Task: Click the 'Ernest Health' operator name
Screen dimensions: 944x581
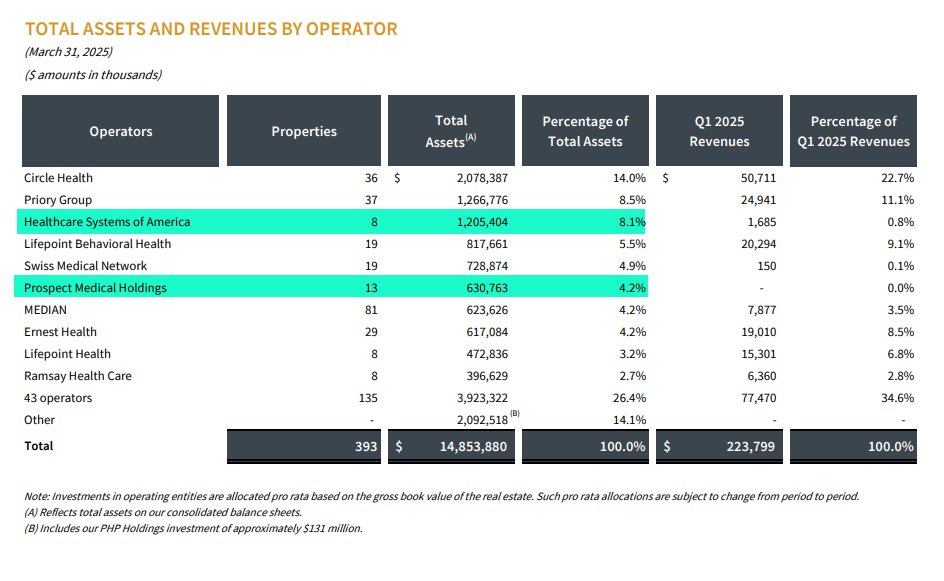Action: point(60,332)
